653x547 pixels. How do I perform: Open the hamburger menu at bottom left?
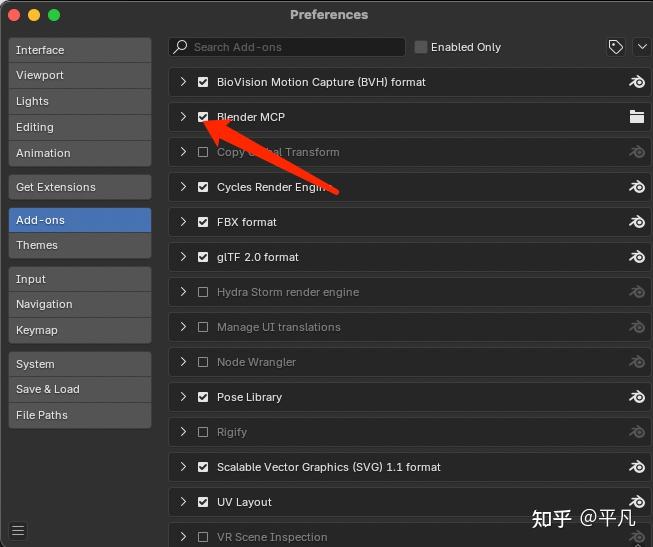click(18, 530)
